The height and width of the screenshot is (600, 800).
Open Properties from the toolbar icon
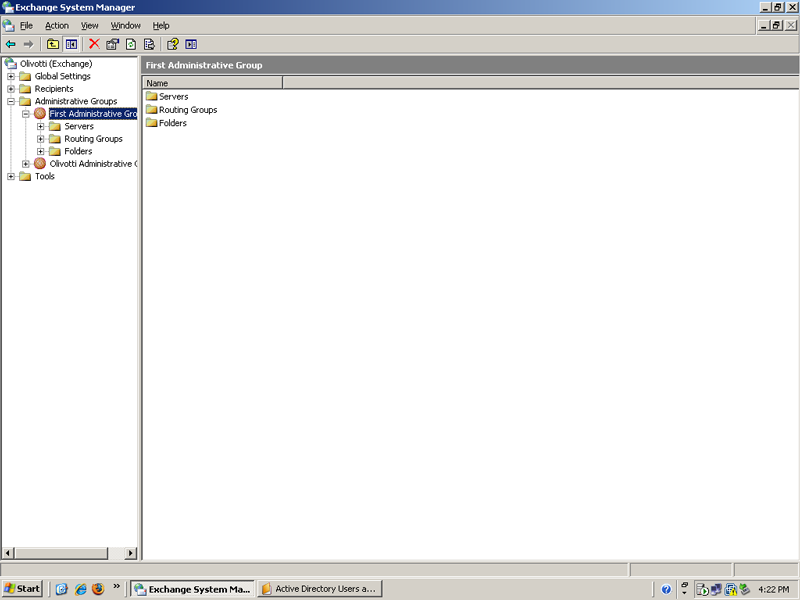tap(112, 44)
